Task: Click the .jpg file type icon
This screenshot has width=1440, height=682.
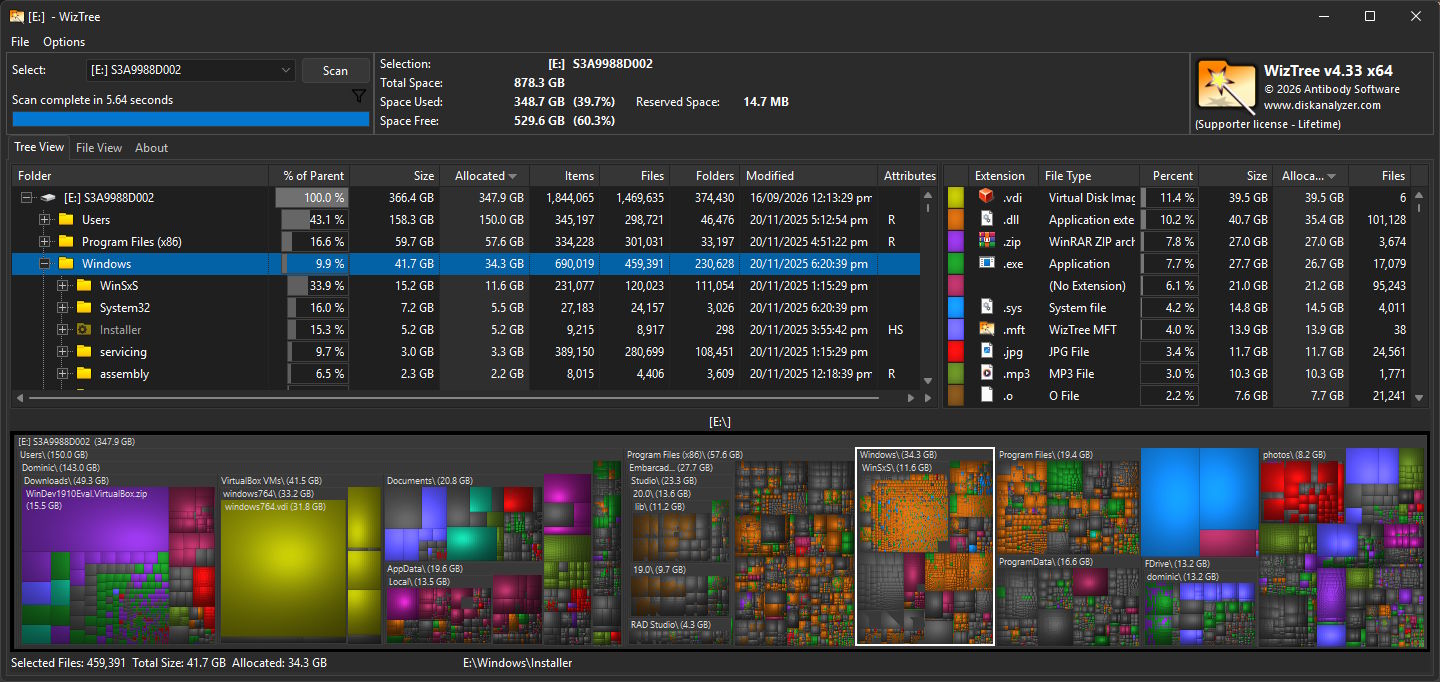Action: pyautogui.click(x=986, y=351)
